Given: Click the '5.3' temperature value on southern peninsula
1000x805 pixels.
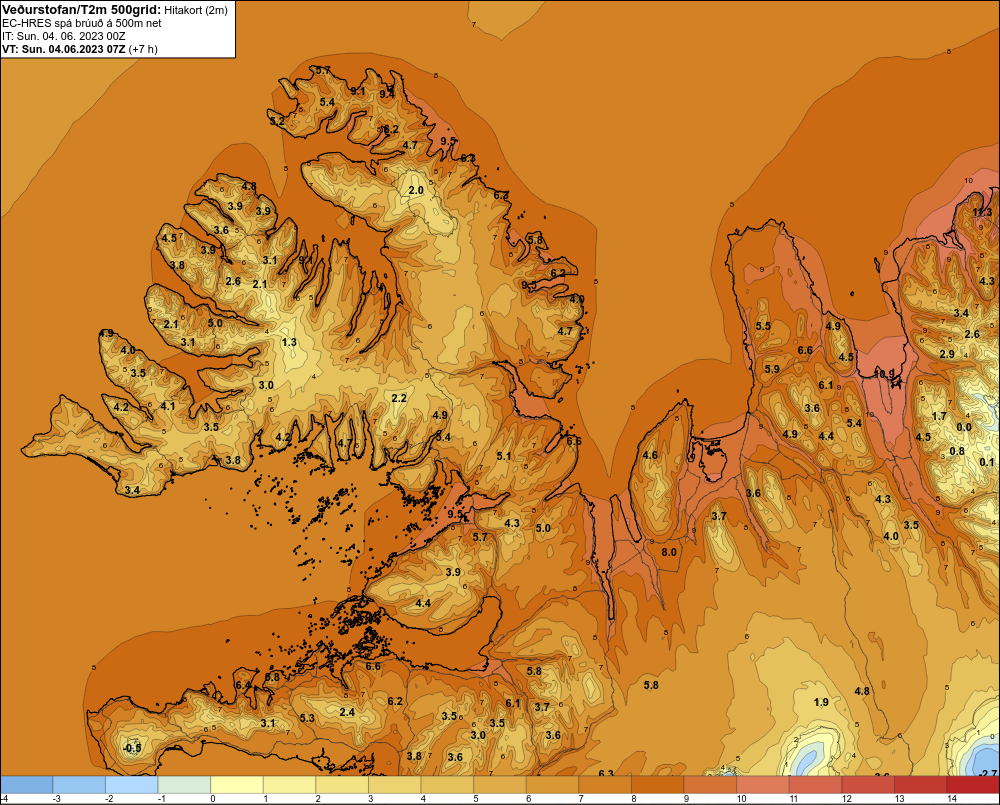Looking at the screenshot, I should [x=307, y=718].
